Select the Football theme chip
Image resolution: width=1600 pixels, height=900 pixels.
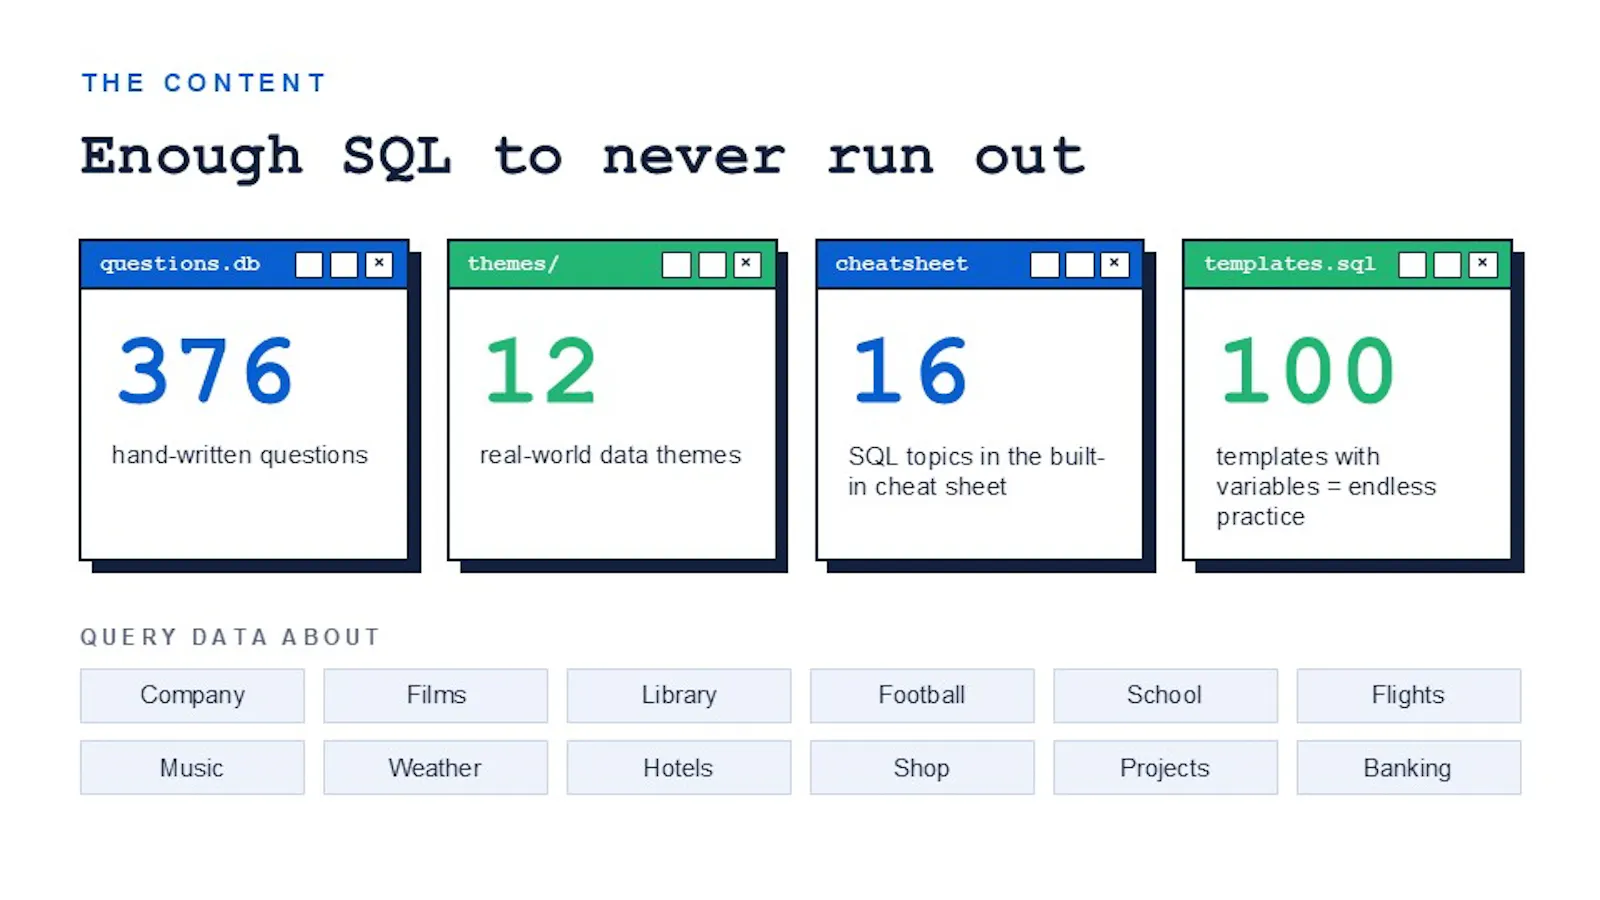[922, 695]
